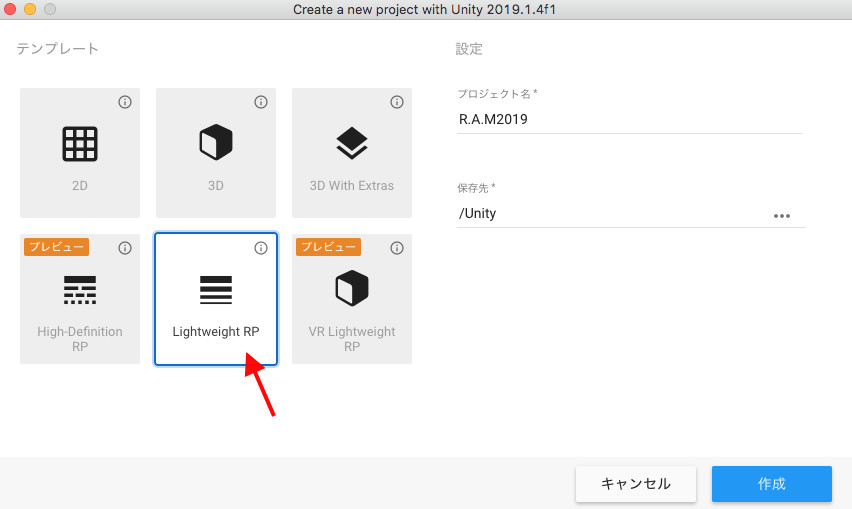Minimize the window with the yellow button
852x509 pixels.
click(x=30, y=9)
